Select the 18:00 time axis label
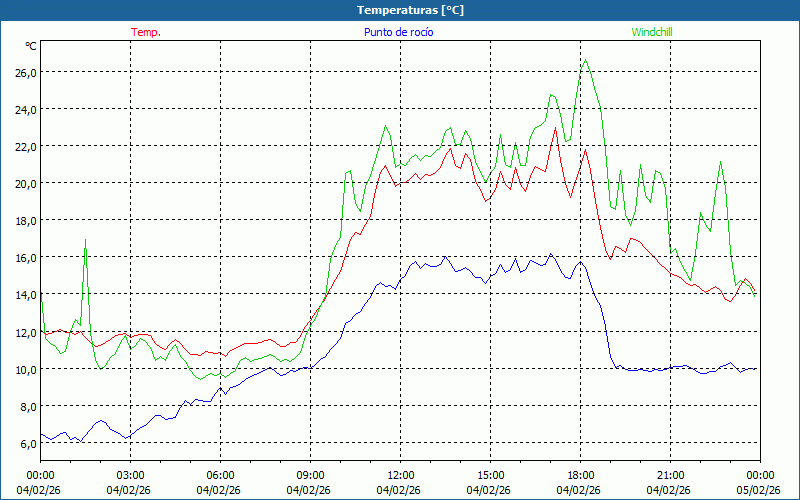 click(580, 475)
